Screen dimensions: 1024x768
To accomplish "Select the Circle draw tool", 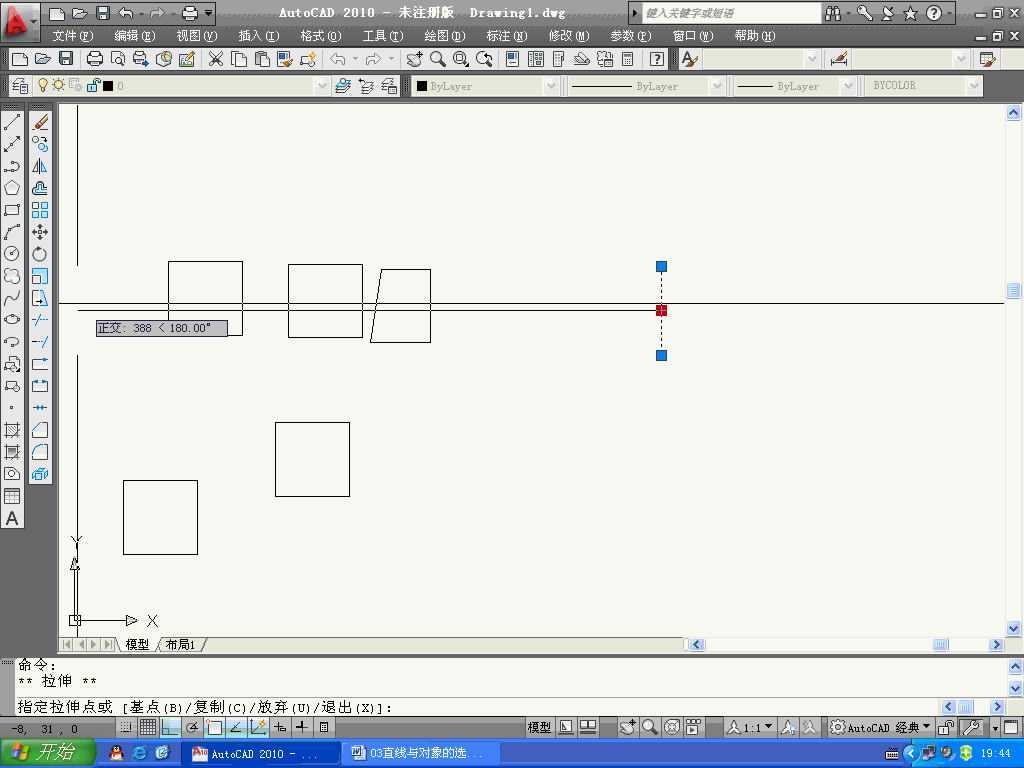I will click(12, 253).
